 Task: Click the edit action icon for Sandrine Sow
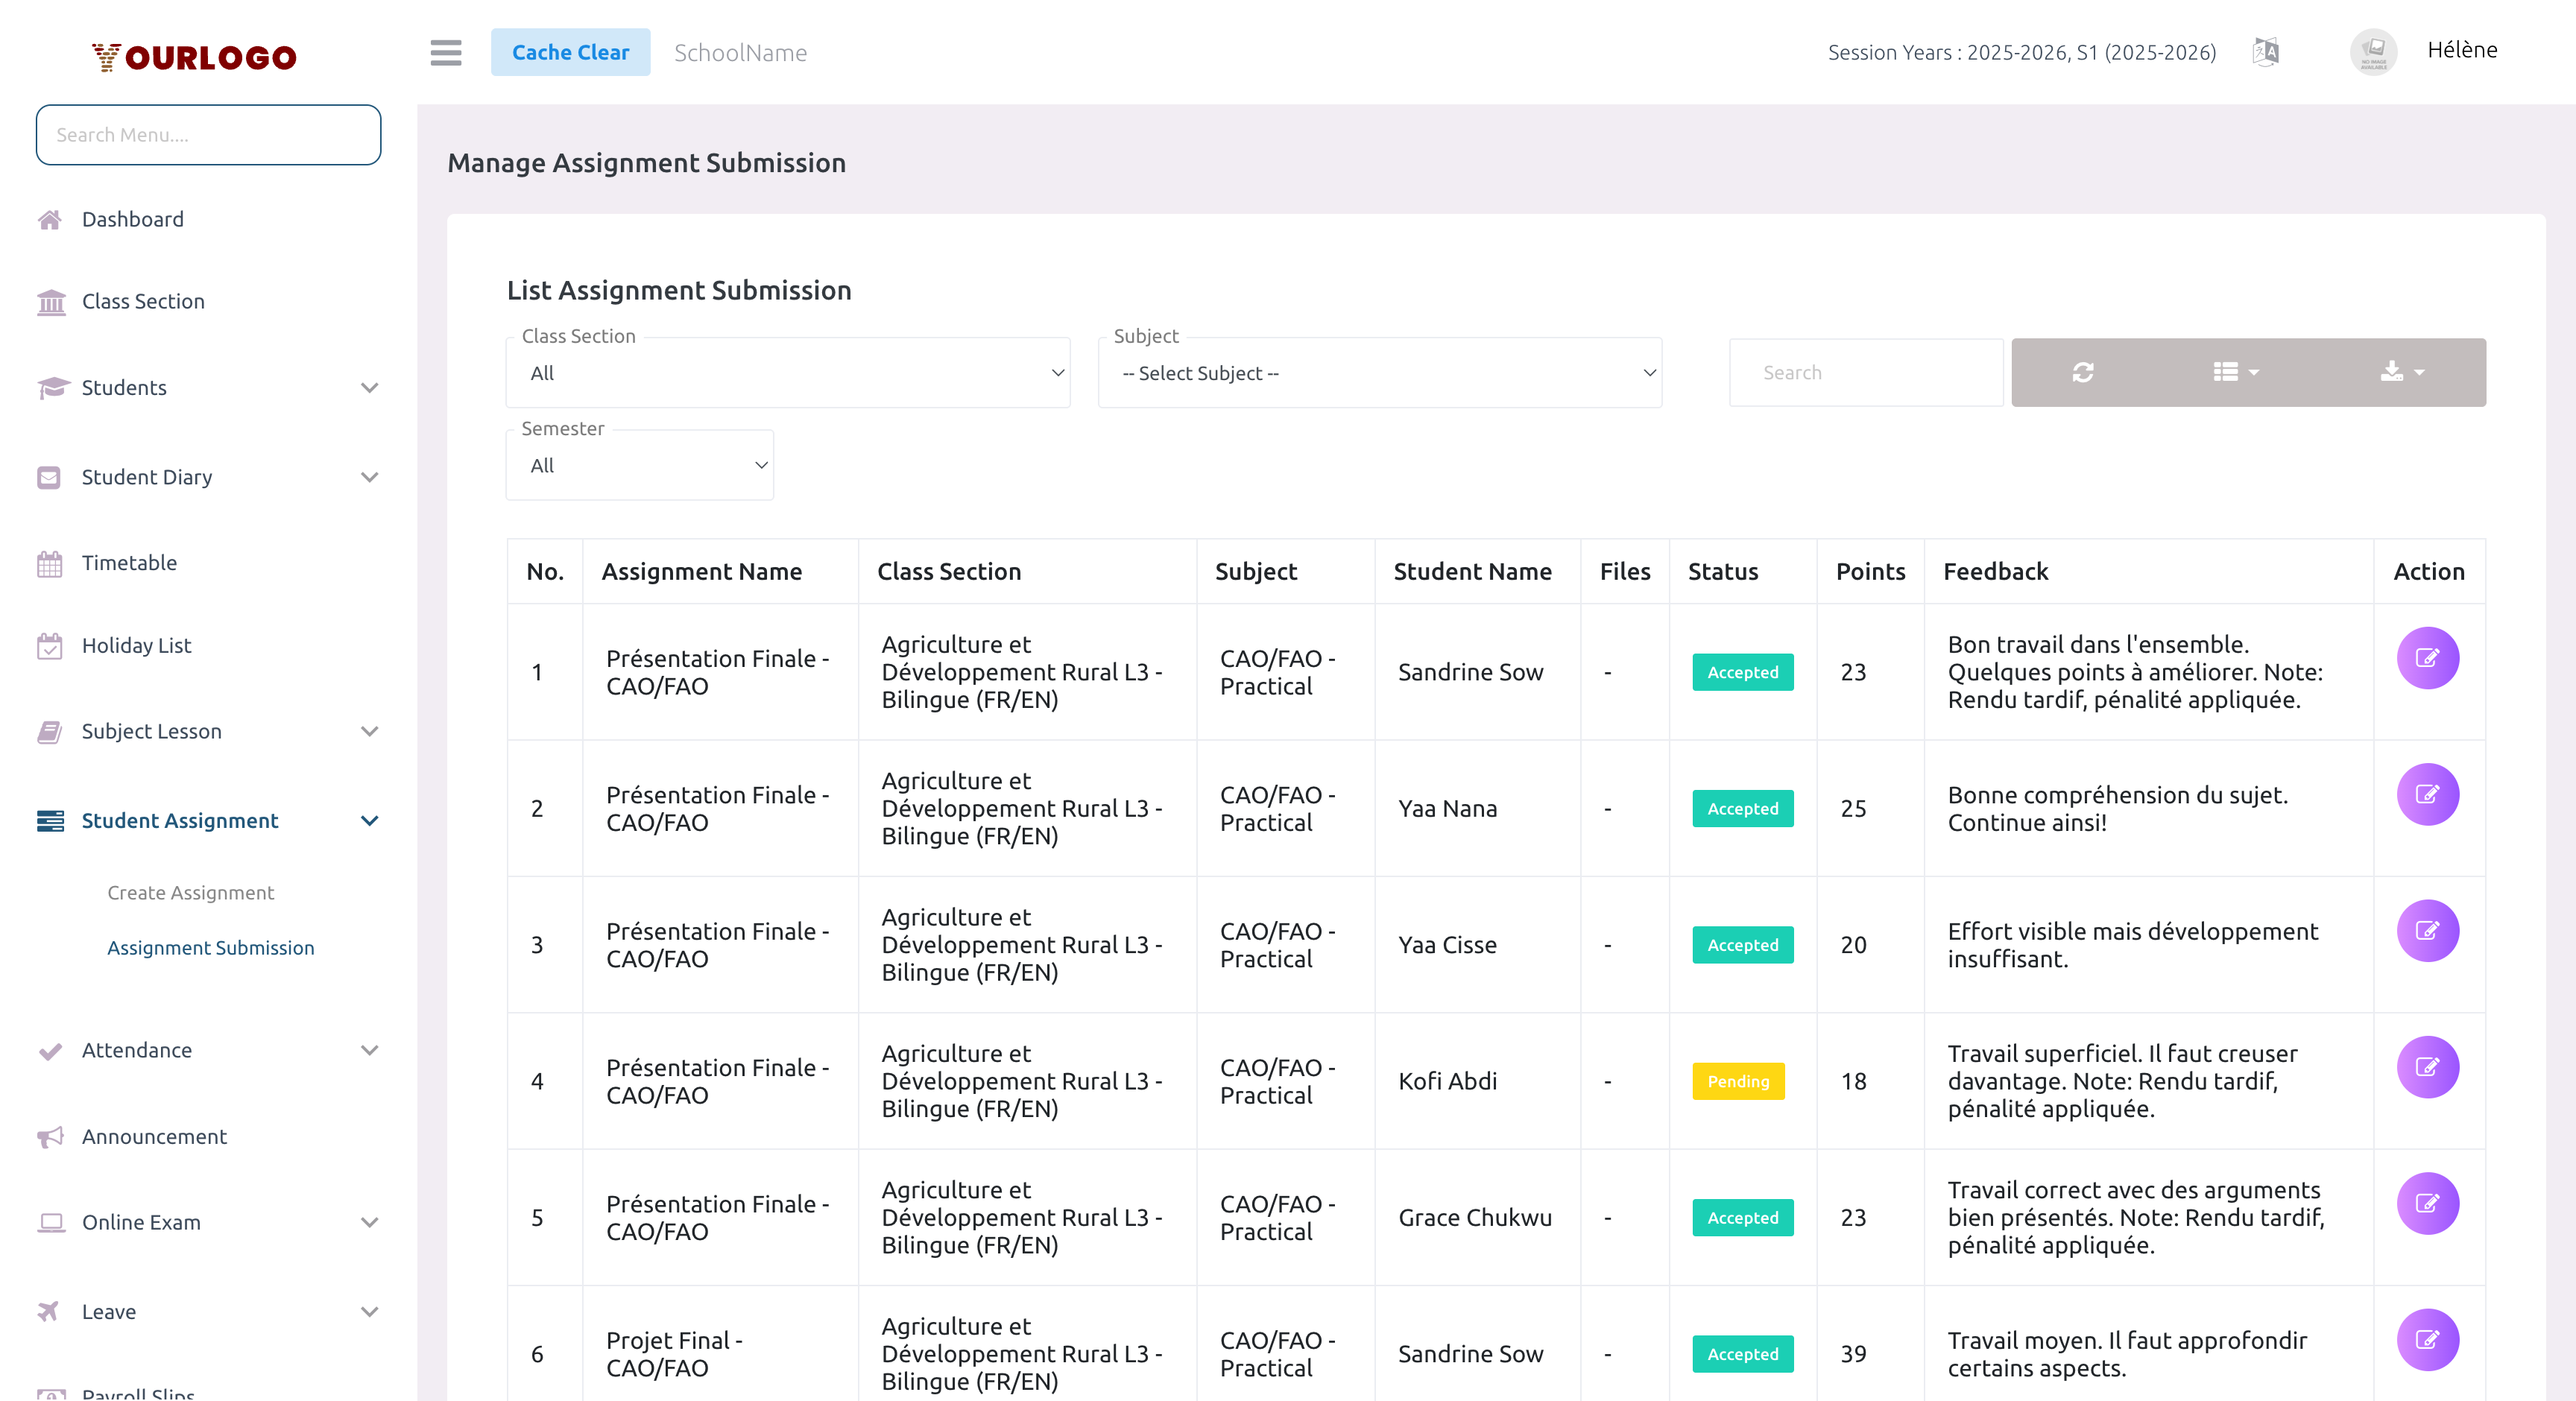click(x=2428, y=658)
